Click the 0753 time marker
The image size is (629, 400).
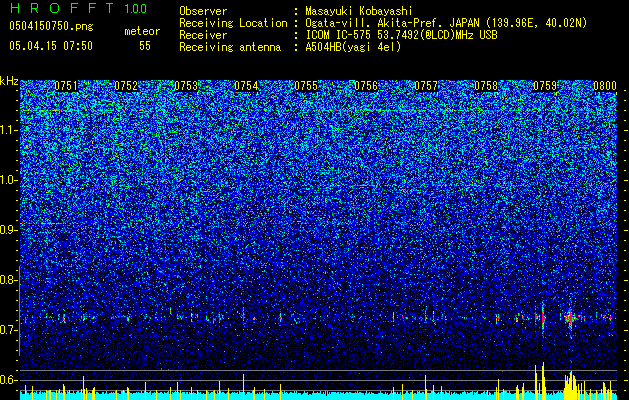186,86
